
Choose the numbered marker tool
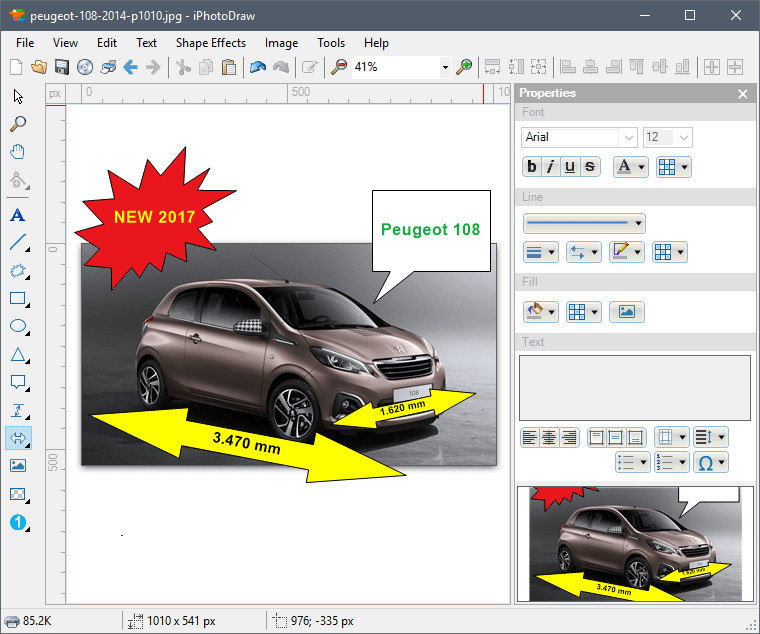coord(18,523)
